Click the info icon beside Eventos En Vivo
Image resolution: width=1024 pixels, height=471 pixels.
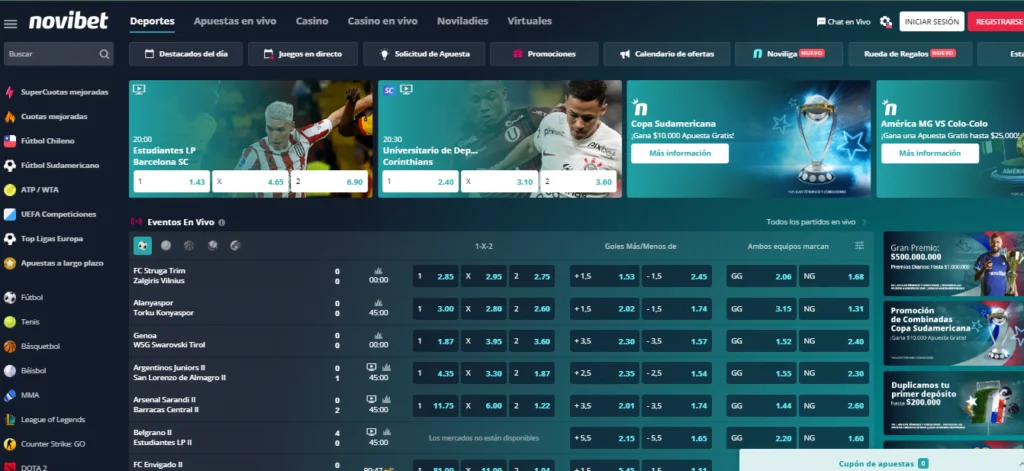pyautogui.click(x=221, y=223)
